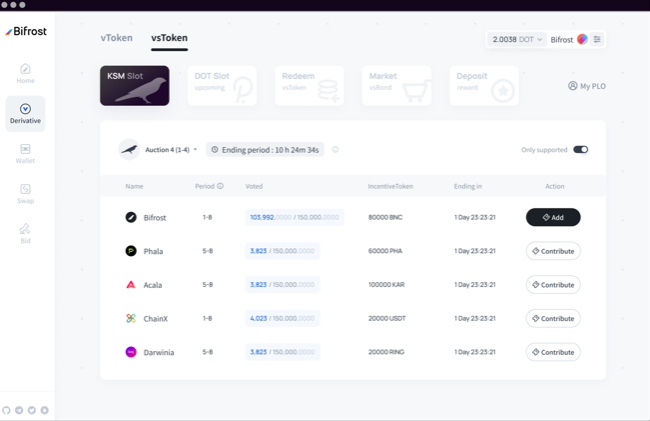Click the Bifrost logo in the sidebar
The image size is (650, 421).
(26, 31)
